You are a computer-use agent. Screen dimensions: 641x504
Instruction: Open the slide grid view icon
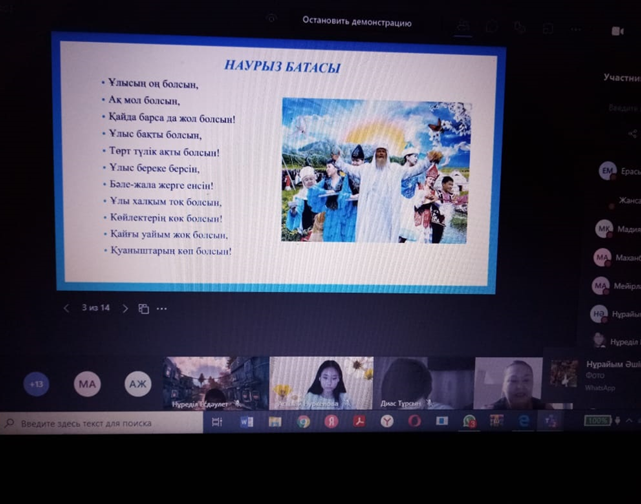coord(144,309)
